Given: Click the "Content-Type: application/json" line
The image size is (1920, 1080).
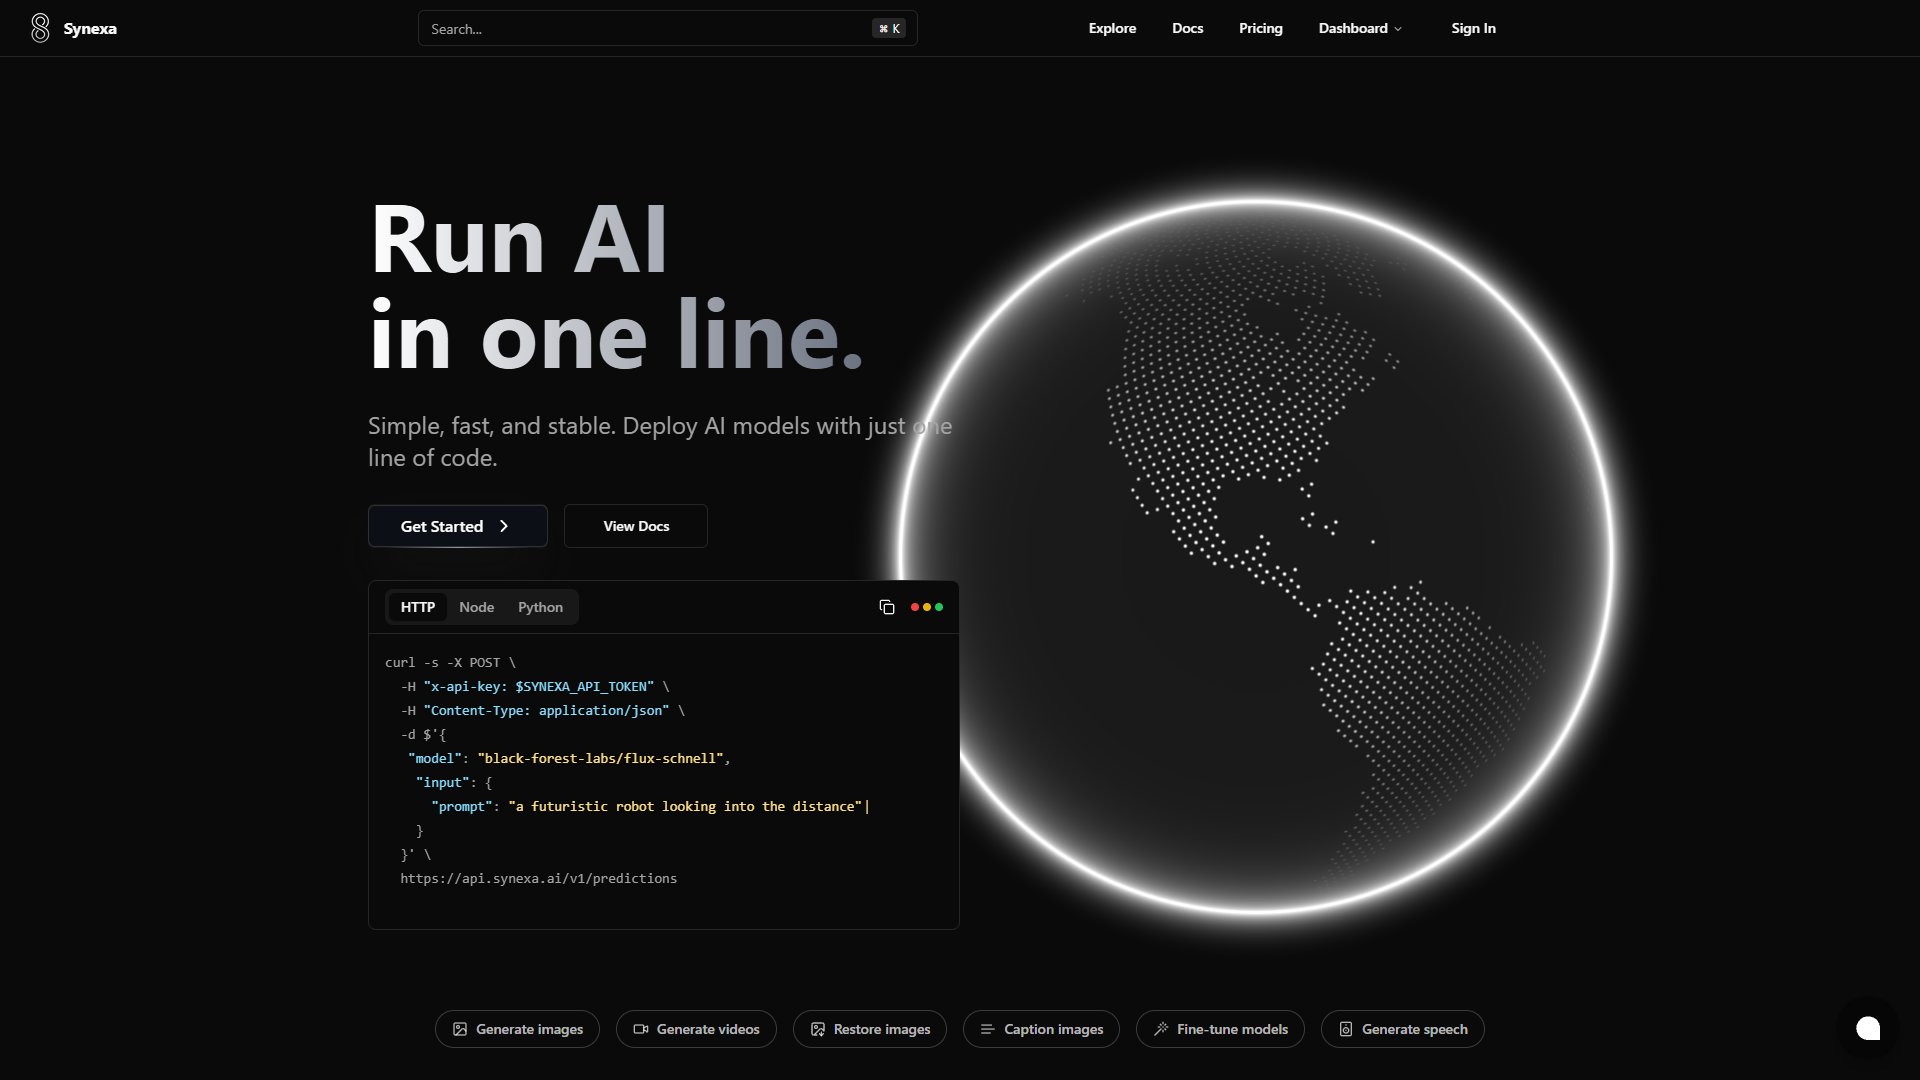Looking at the screenshot, I should (x=543, y=710).
